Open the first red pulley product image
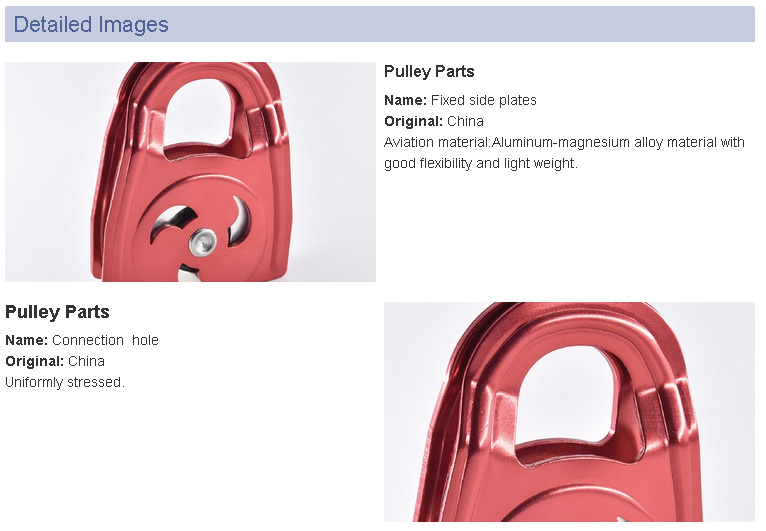 [190, 171]
